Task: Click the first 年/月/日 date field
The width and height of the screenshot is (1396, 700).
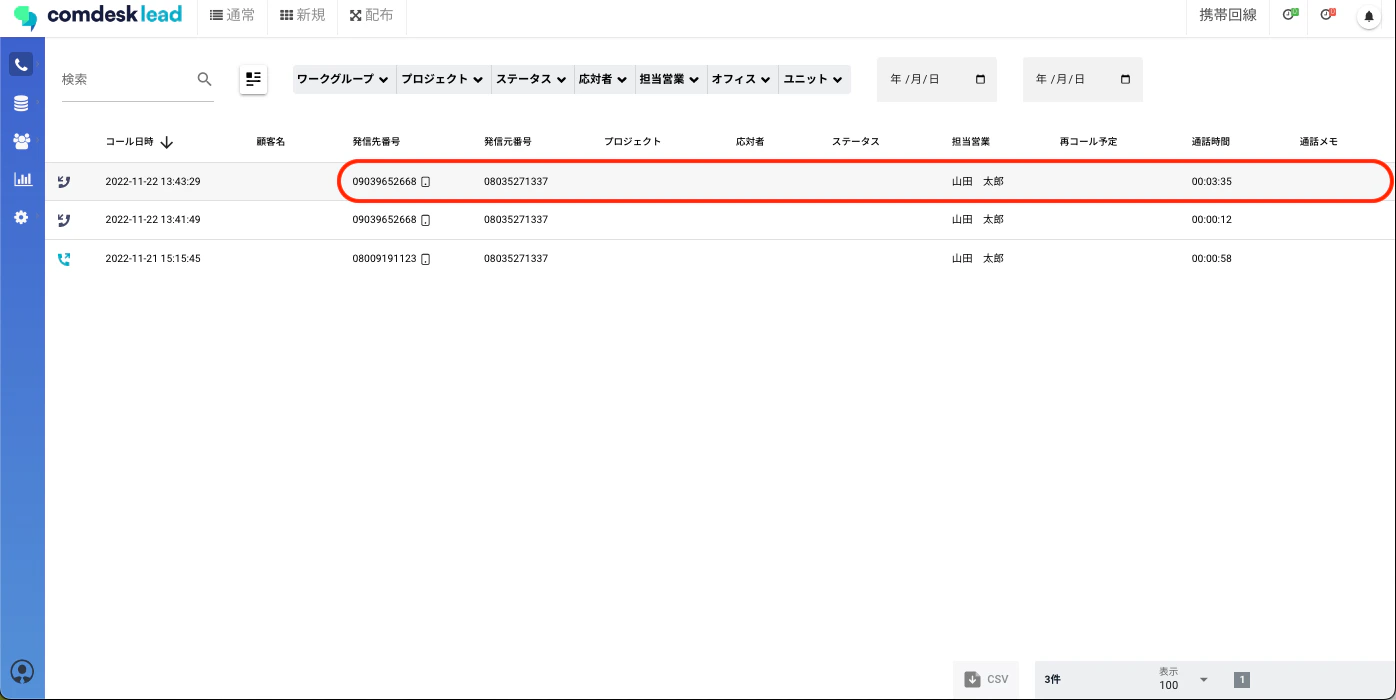Action: tap(937, 79)
